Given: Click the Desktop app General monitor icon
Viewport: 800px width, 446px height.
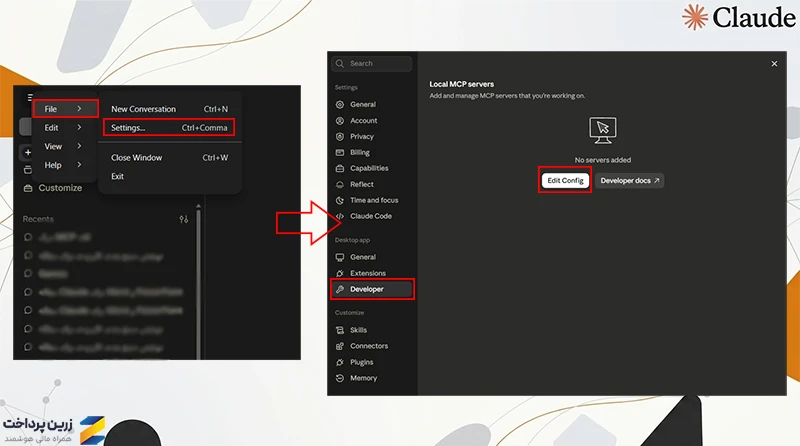Looking at the screenshot, I should (340, 257).
